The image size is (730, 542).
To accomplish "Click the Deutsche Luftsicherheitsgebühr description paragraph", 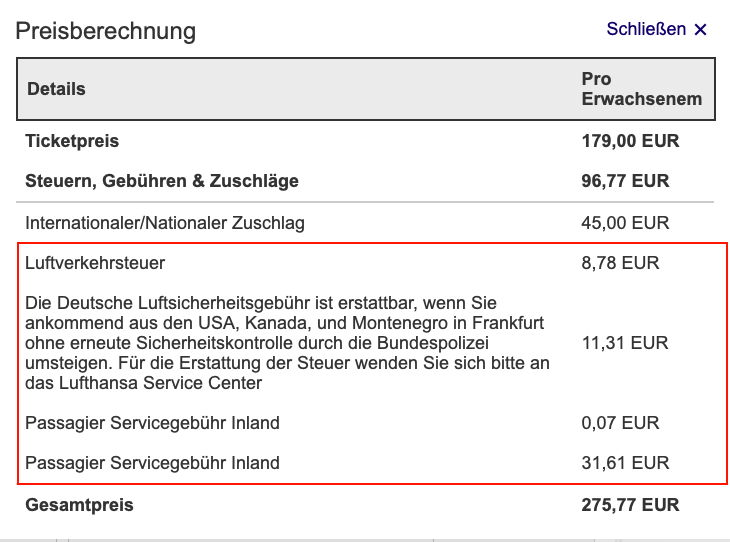I will coord(287,343).
